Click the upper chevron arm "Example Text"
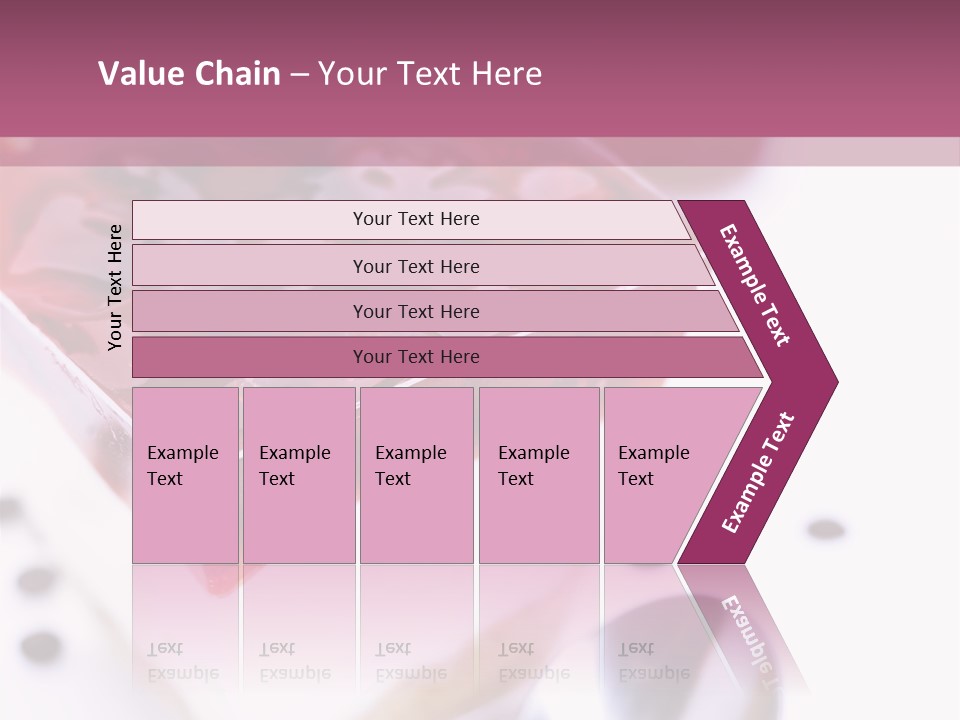Viewport: 960px width, 720px height. (x=757, y=287)
